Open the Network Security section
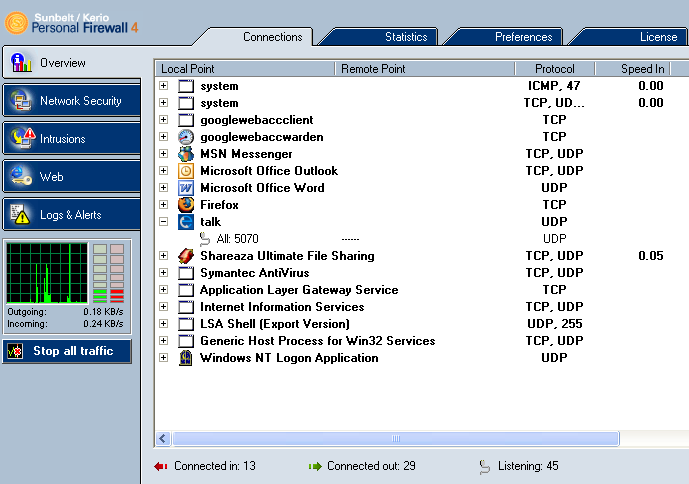 [71, 101]
